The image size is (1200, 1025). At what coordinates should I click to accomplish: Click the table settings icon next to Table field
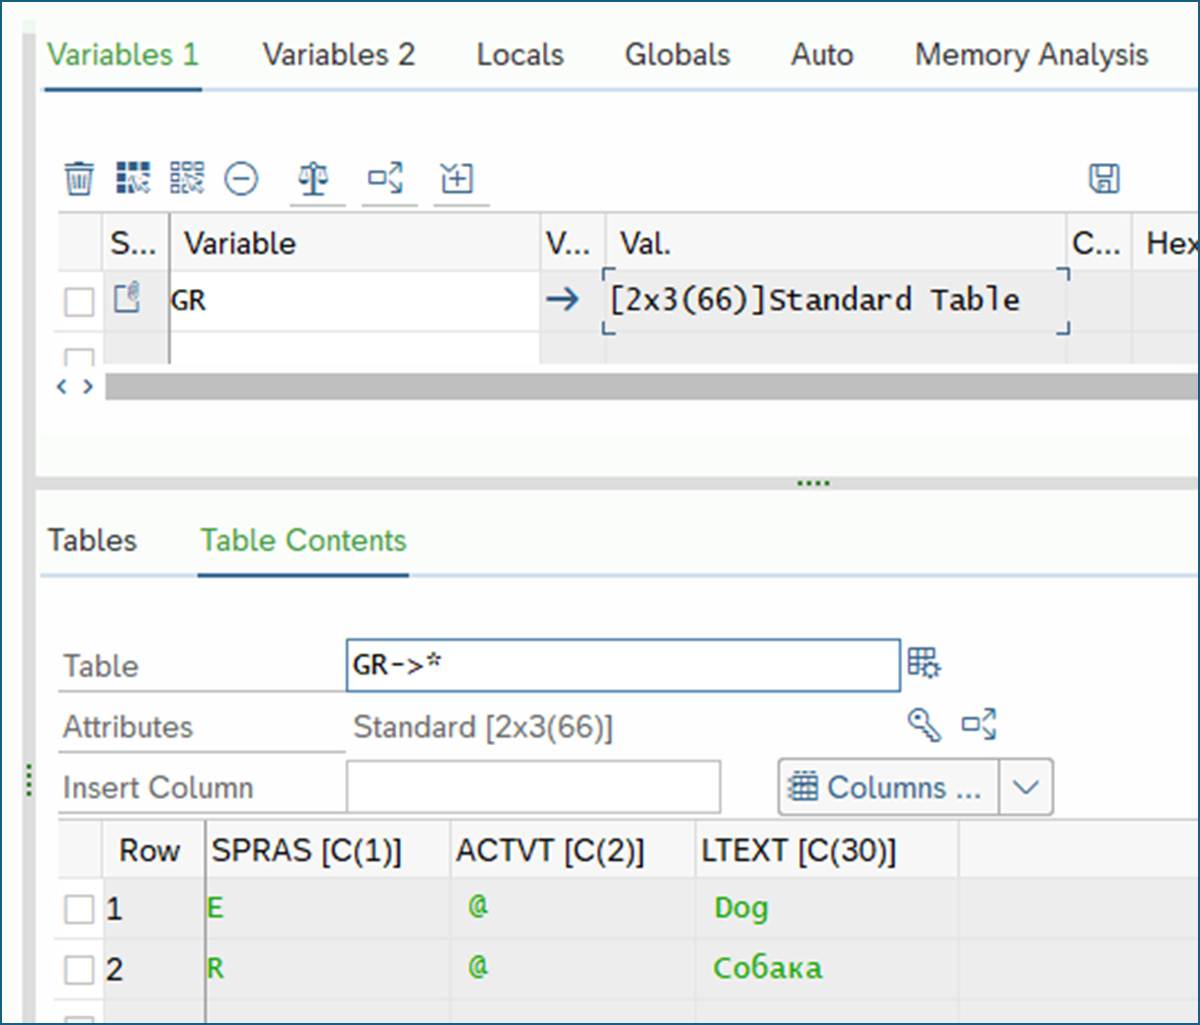[924, 663]
